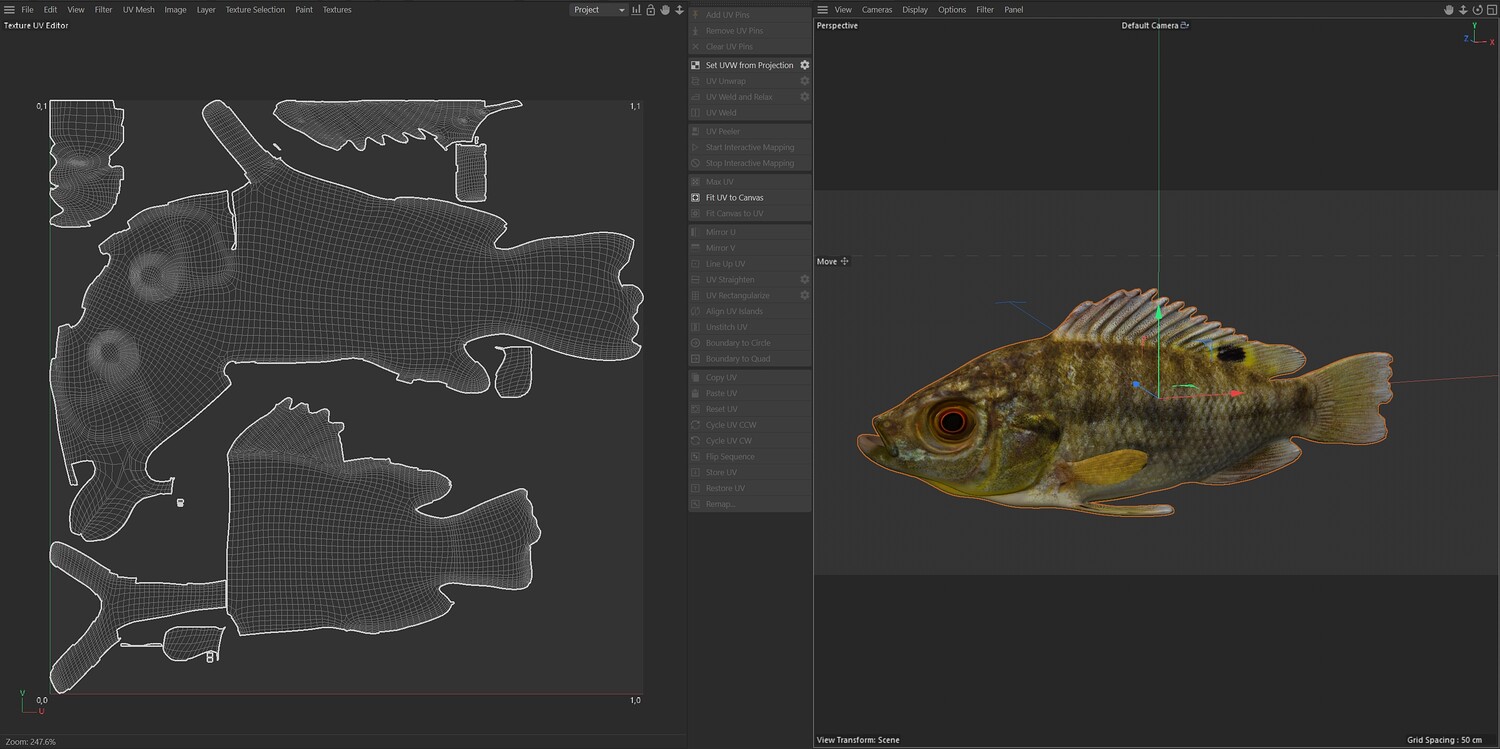Viewport: 1500px width, 749px height.
Task: Click the camera icon beside Default Camera
Action: [1185, 26]
